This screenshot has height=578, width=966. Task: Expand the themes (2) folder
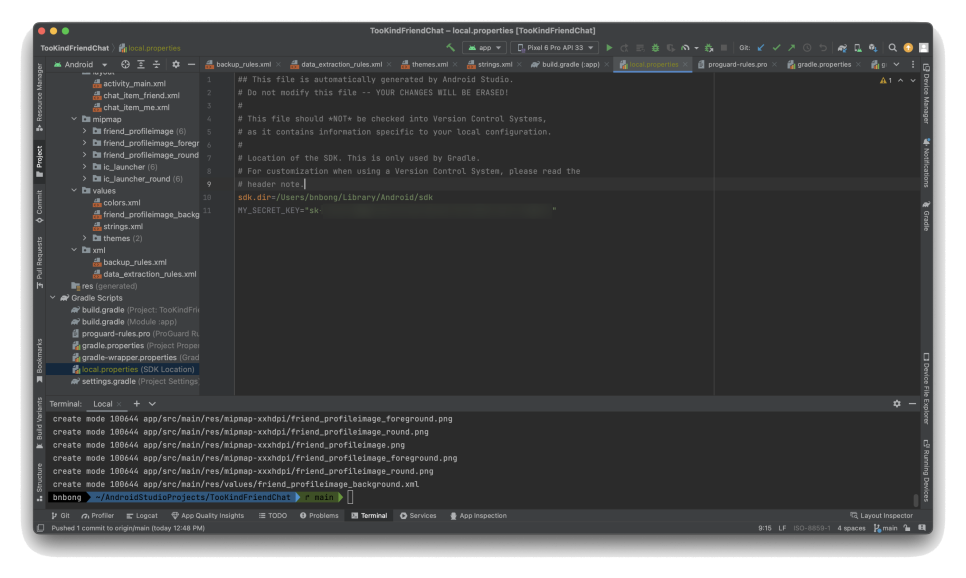point(85,238)
